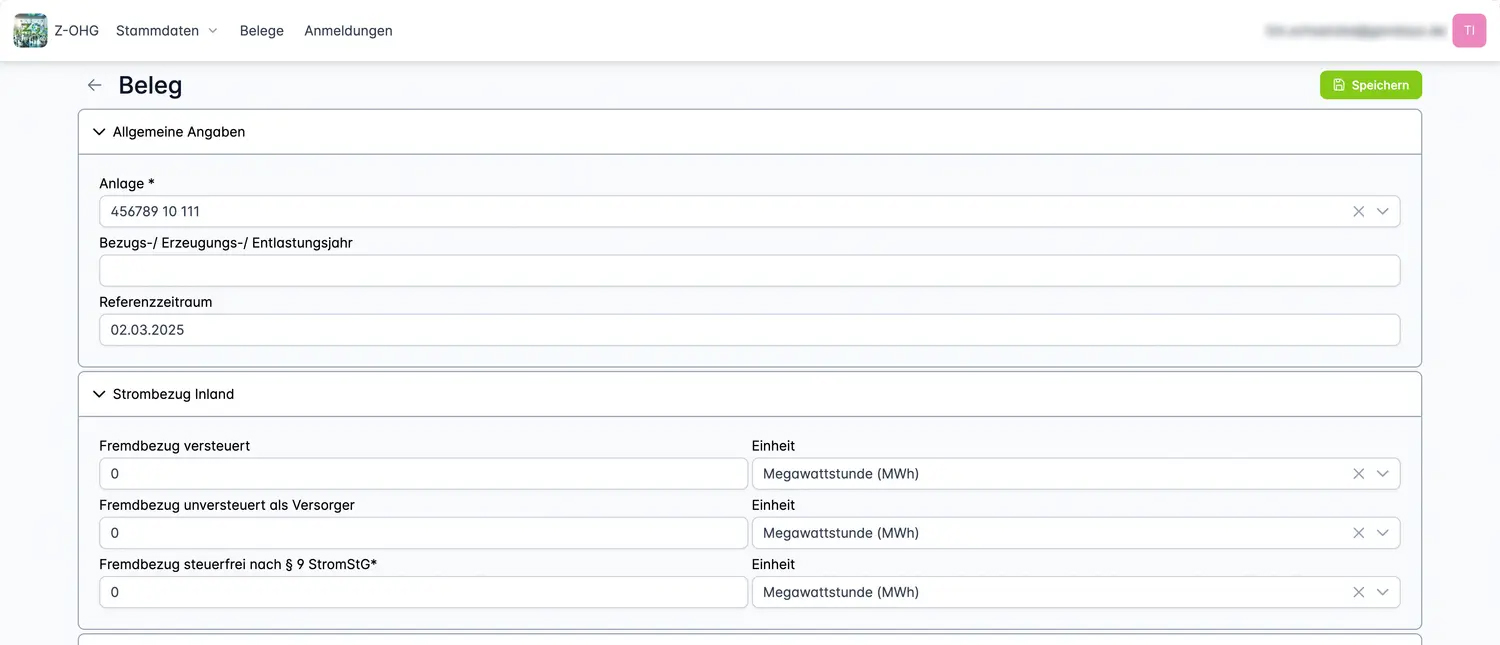Image resolution: width=1500 pixels, height=645 pixels.
Task: Focus the Fremdbezug unversteuert als Versorger field
Action: click(423, 533)
